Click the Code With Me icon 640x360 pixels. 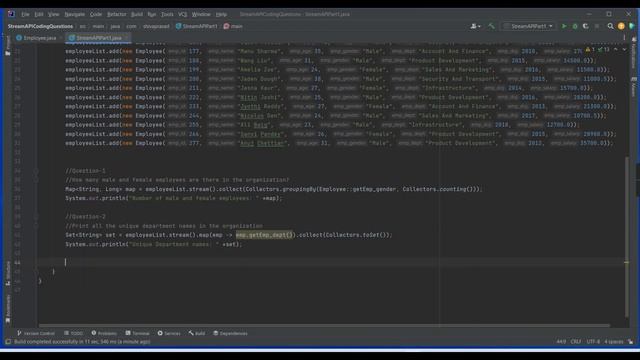pyautogui.click(x=632, y=26)
